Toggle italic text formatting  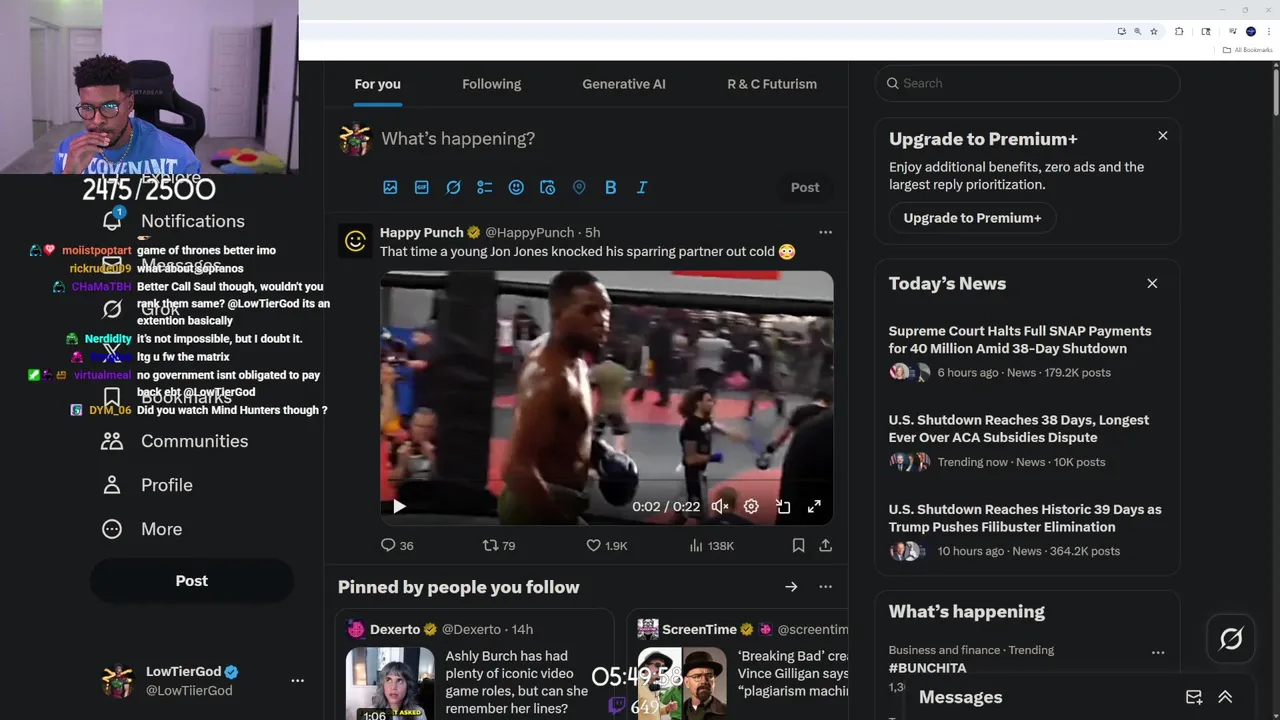coord(642,187)
